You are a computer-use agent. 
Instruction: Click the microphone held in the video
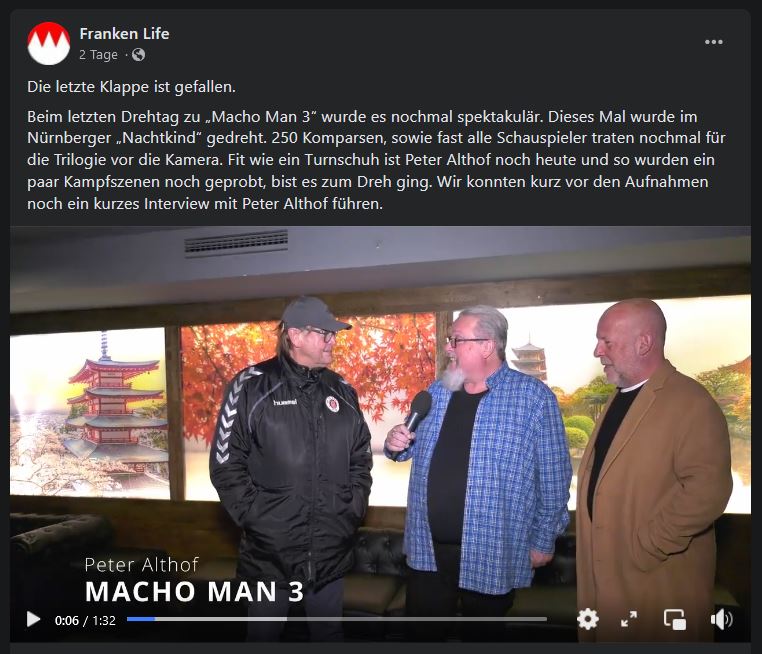tap(415, 419)
